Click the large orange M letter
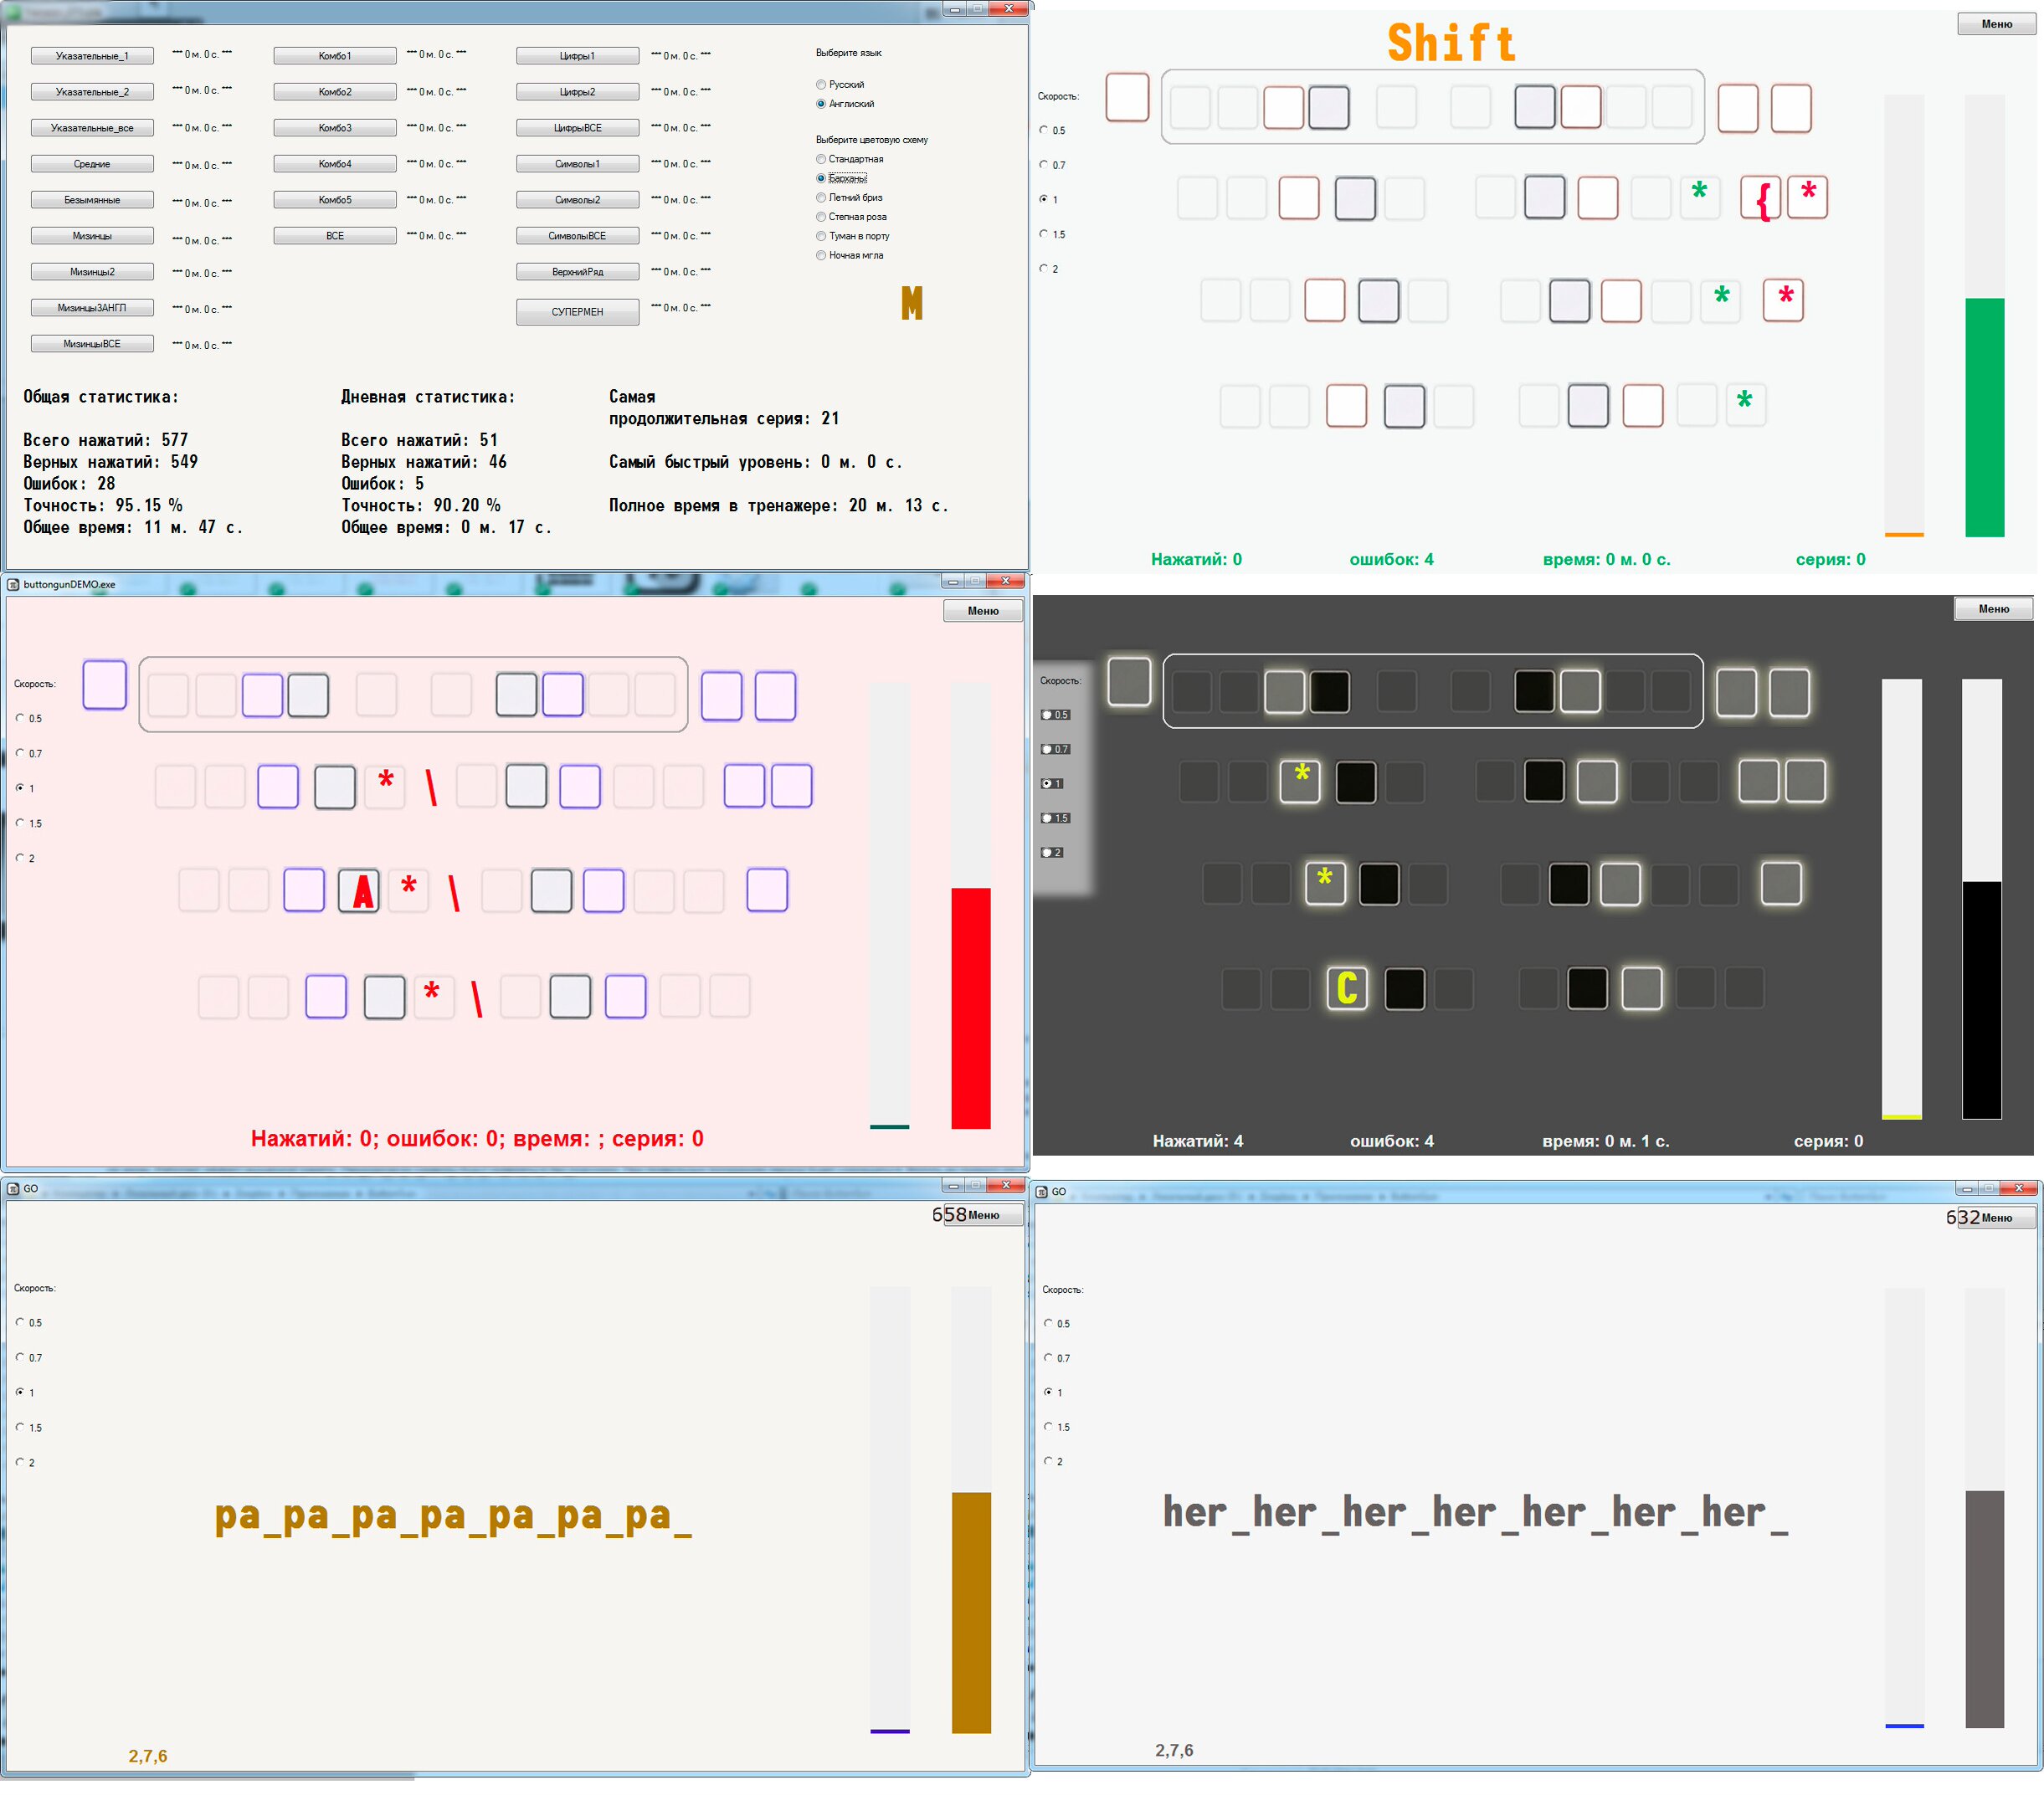This screenshot has height=1795, width=2044. [911, 303]
